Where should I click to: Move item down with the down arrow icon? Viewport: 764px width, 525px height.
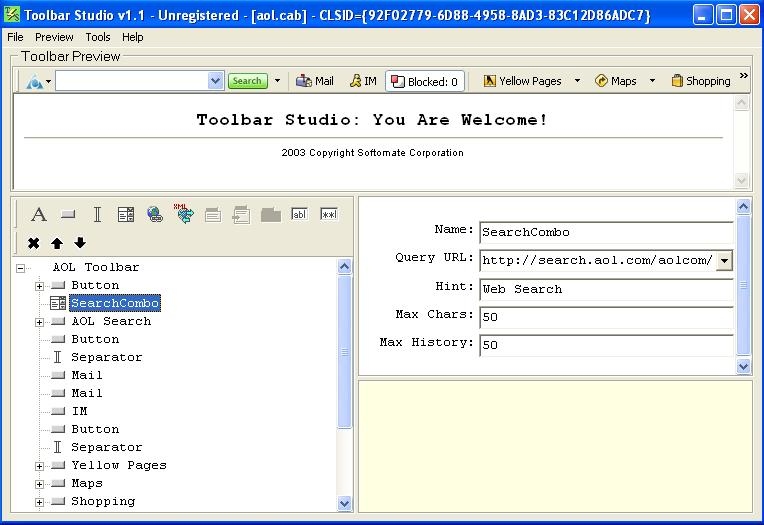80,243
